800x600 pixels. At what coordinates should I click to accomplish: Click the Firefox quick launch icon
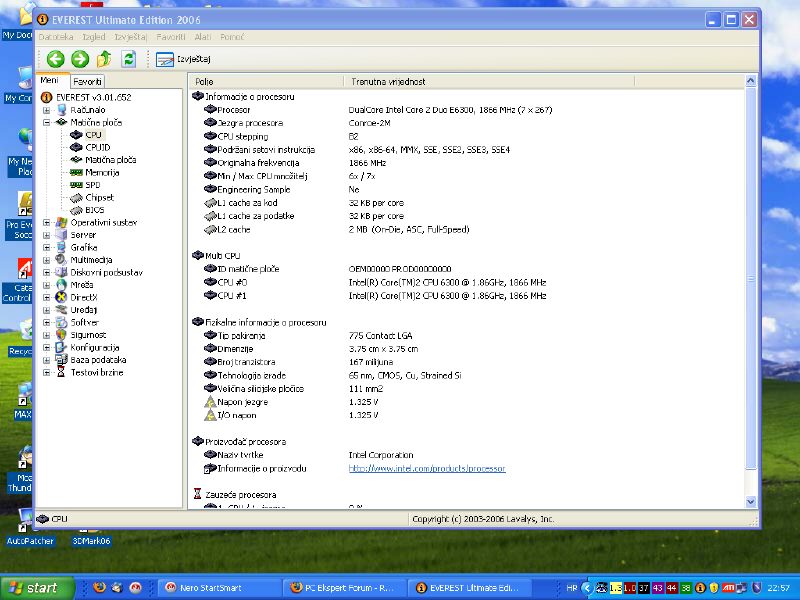99,588
